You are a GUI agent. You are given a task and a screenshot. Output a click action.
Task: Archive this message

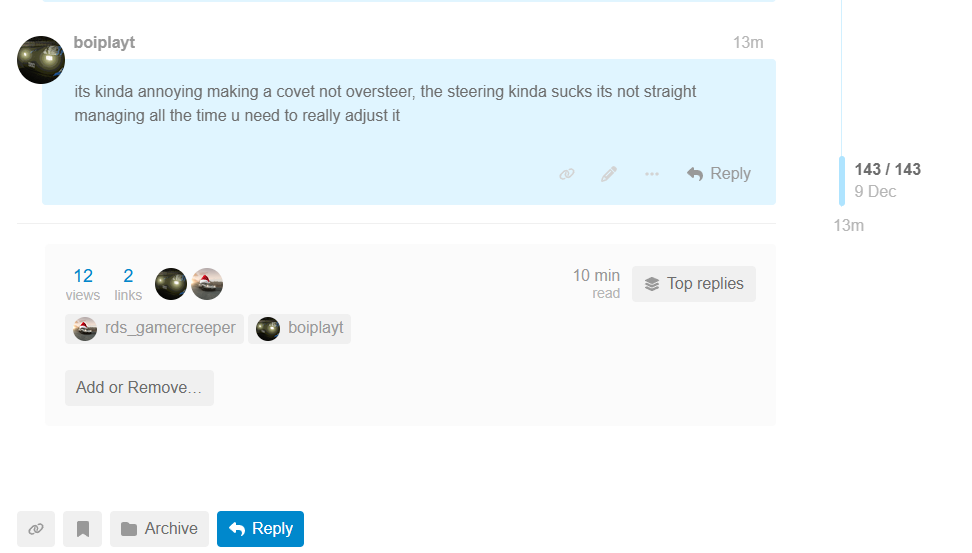pyautogui.click(x=160, y=529)
